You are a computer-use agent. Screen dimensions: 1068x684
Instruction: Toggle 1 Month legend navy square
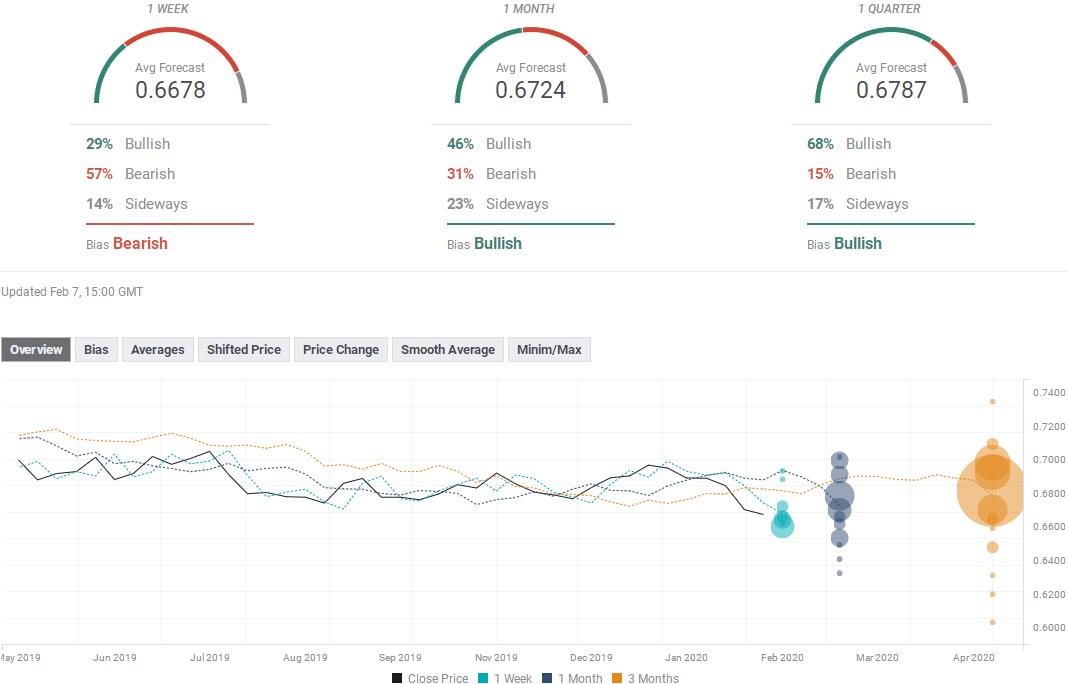pyautogui.click(x=547, y=678)
